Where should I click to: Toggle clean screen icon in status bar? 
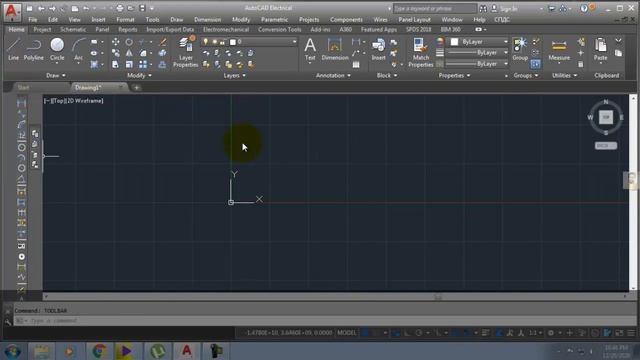pyautogui.click(x=620, y=333)
